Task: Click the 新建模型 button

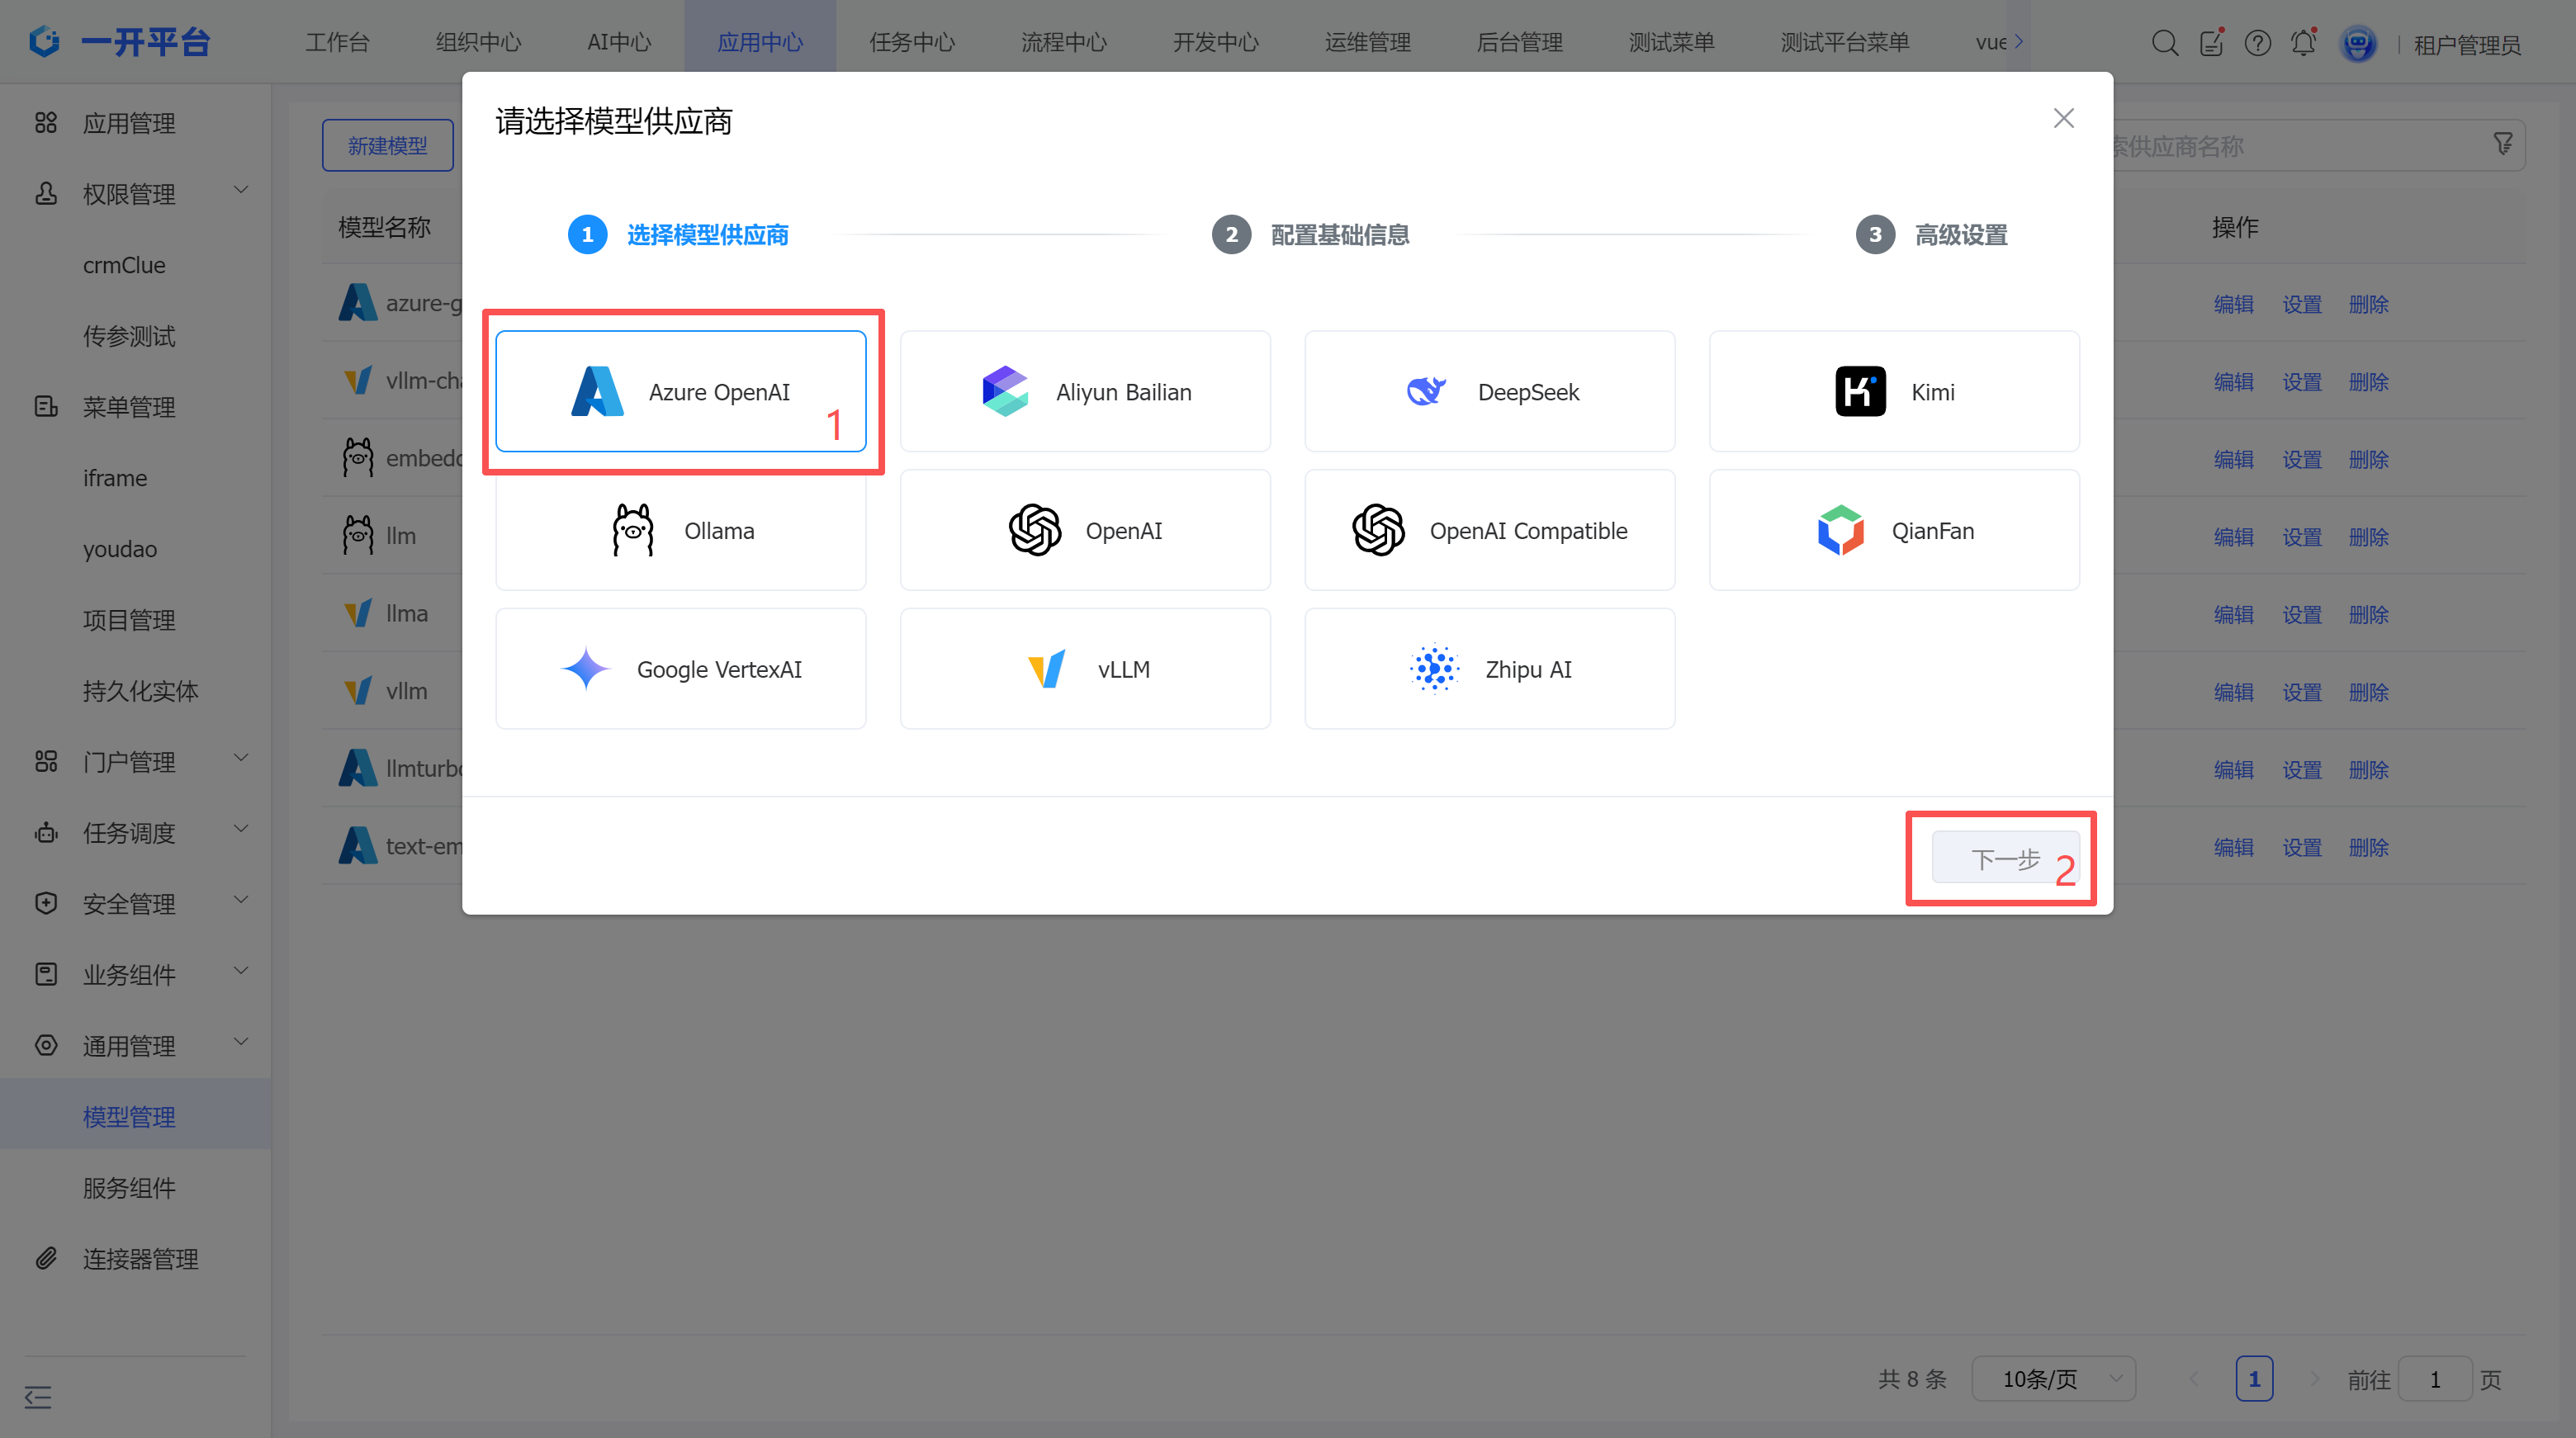Action: 387,146
